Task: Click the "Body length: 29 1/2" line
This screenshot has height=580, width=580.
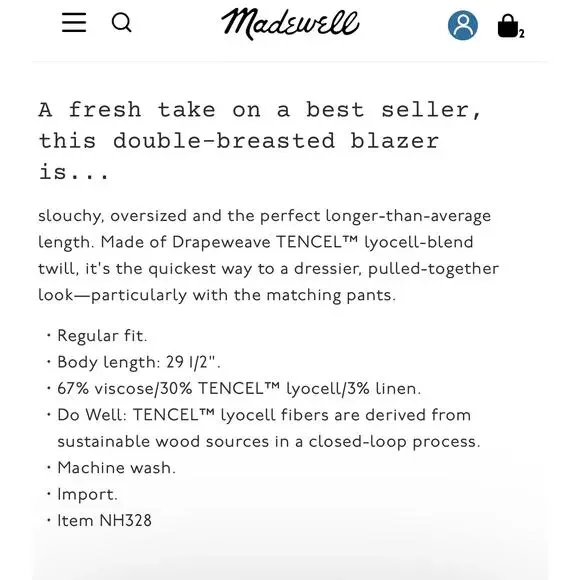Action: [139, 362]
